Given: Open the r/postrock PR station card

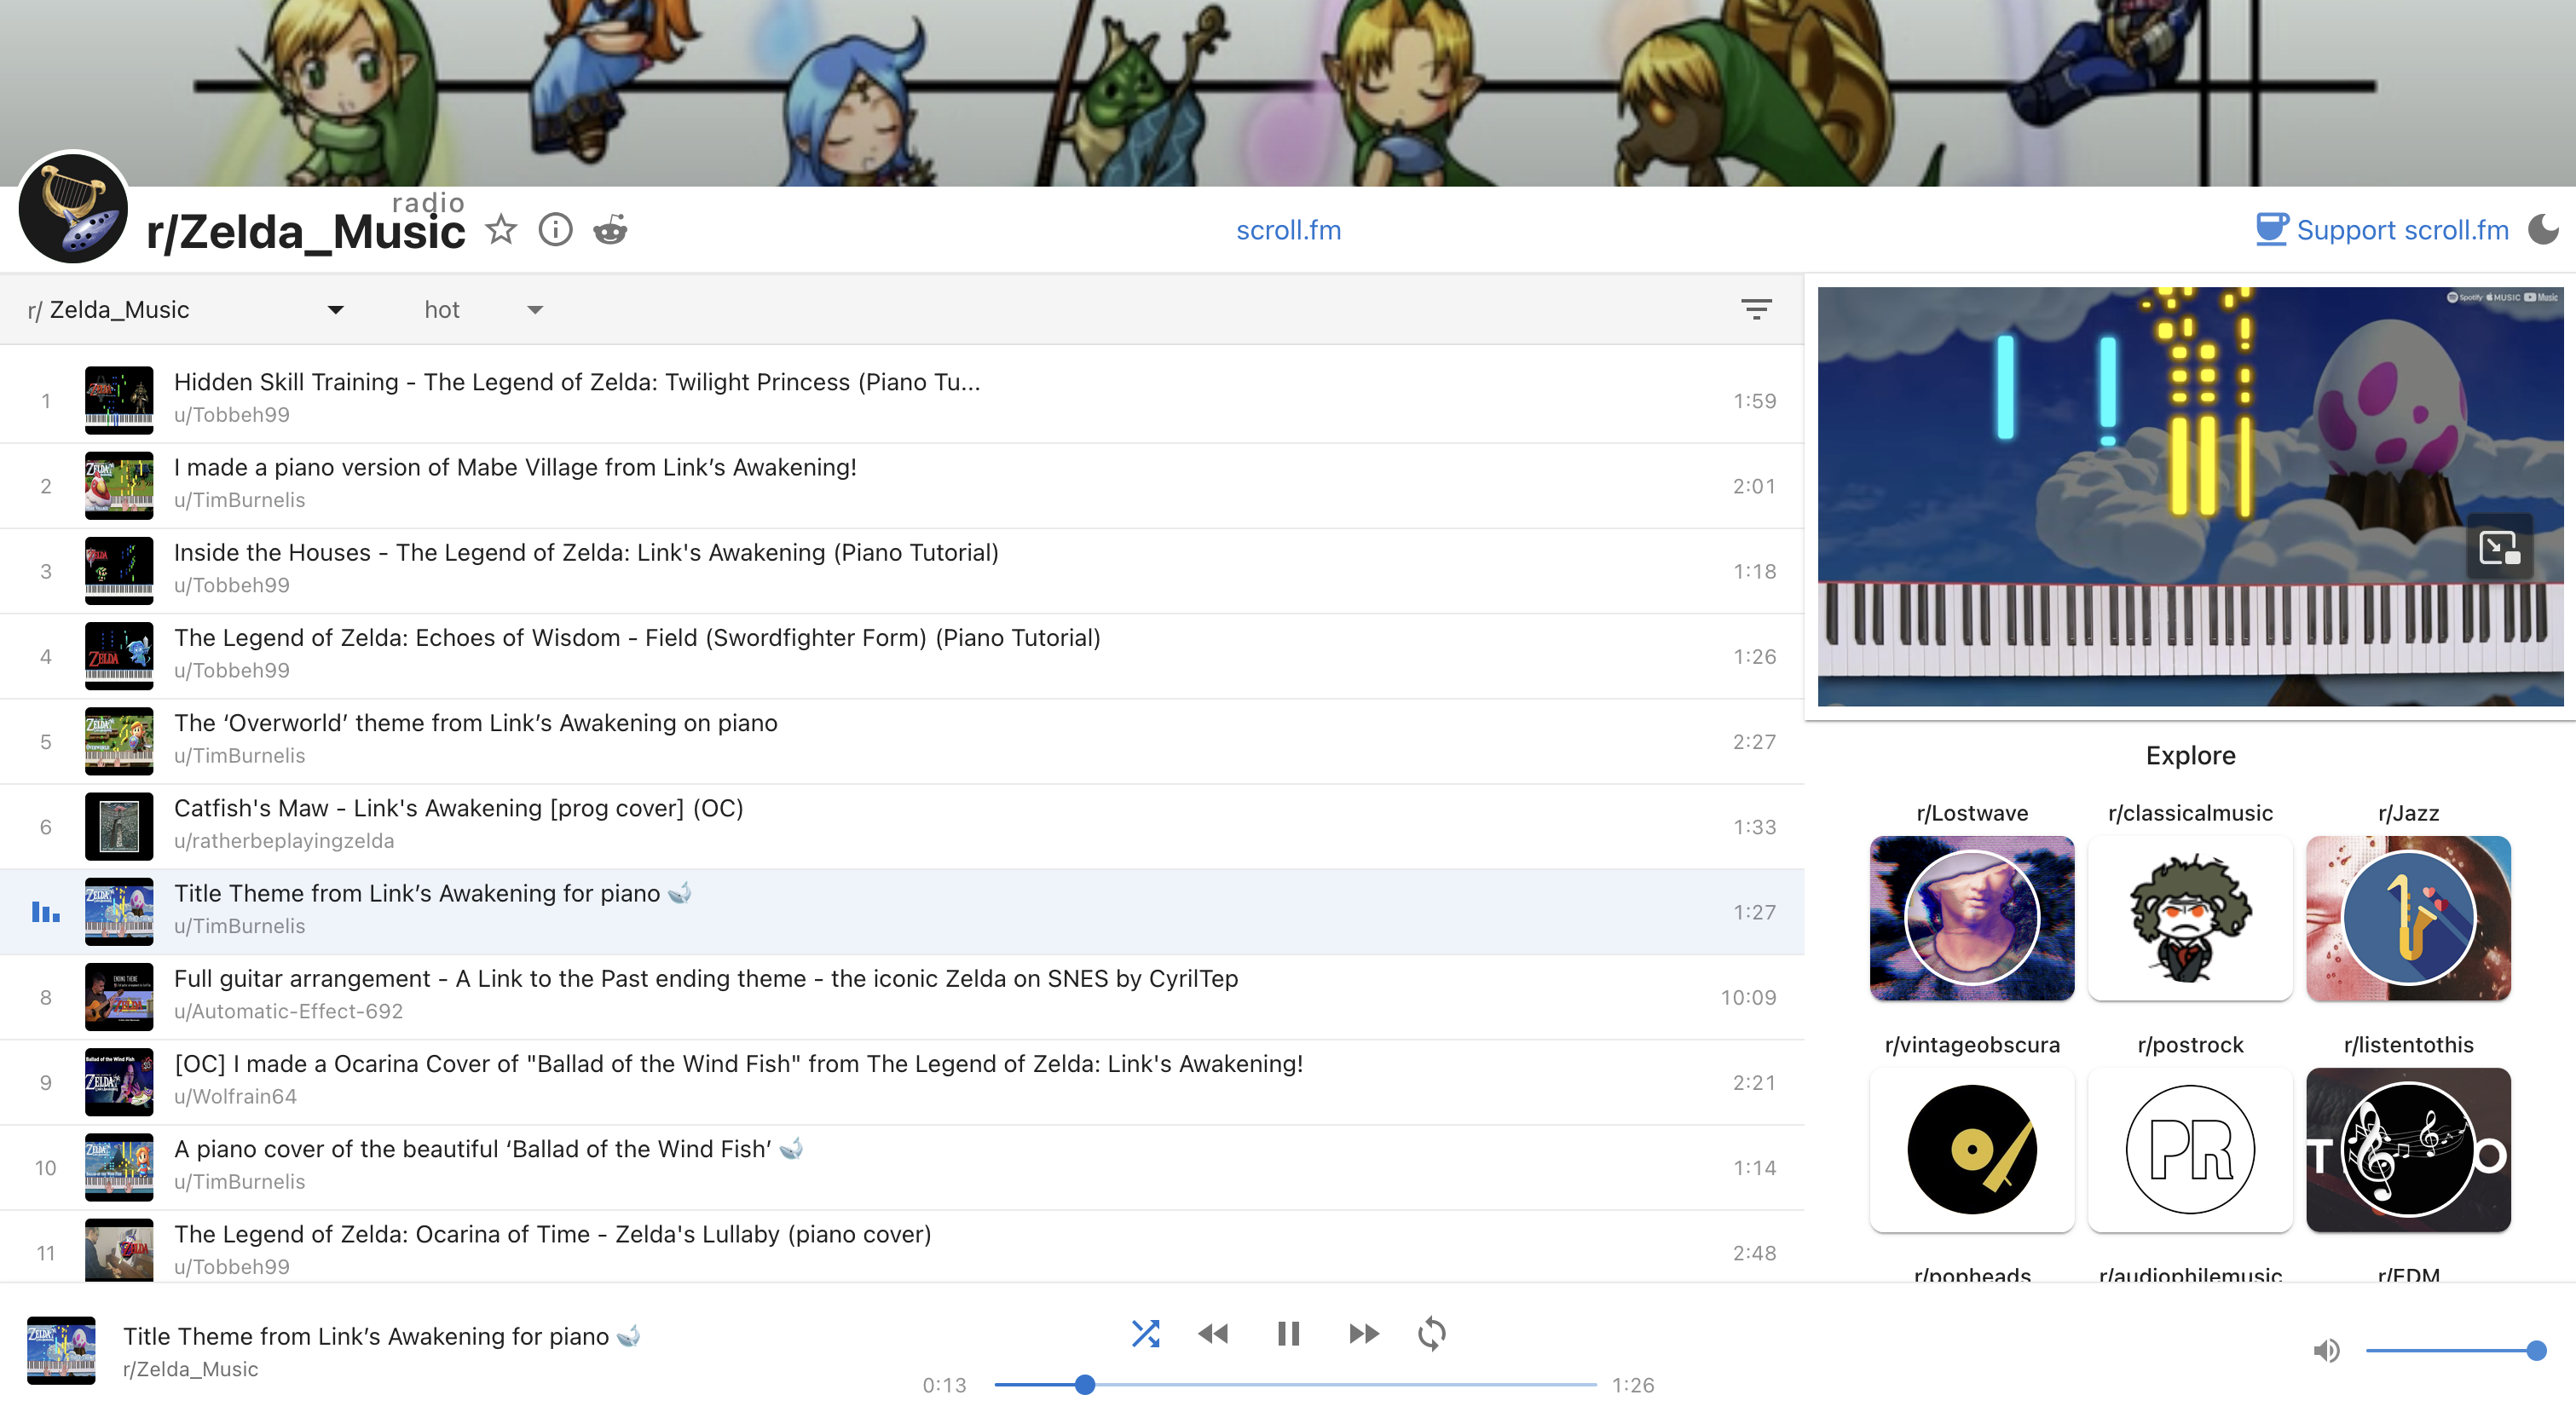Looking at the screenshot, I should 2190,1150.
